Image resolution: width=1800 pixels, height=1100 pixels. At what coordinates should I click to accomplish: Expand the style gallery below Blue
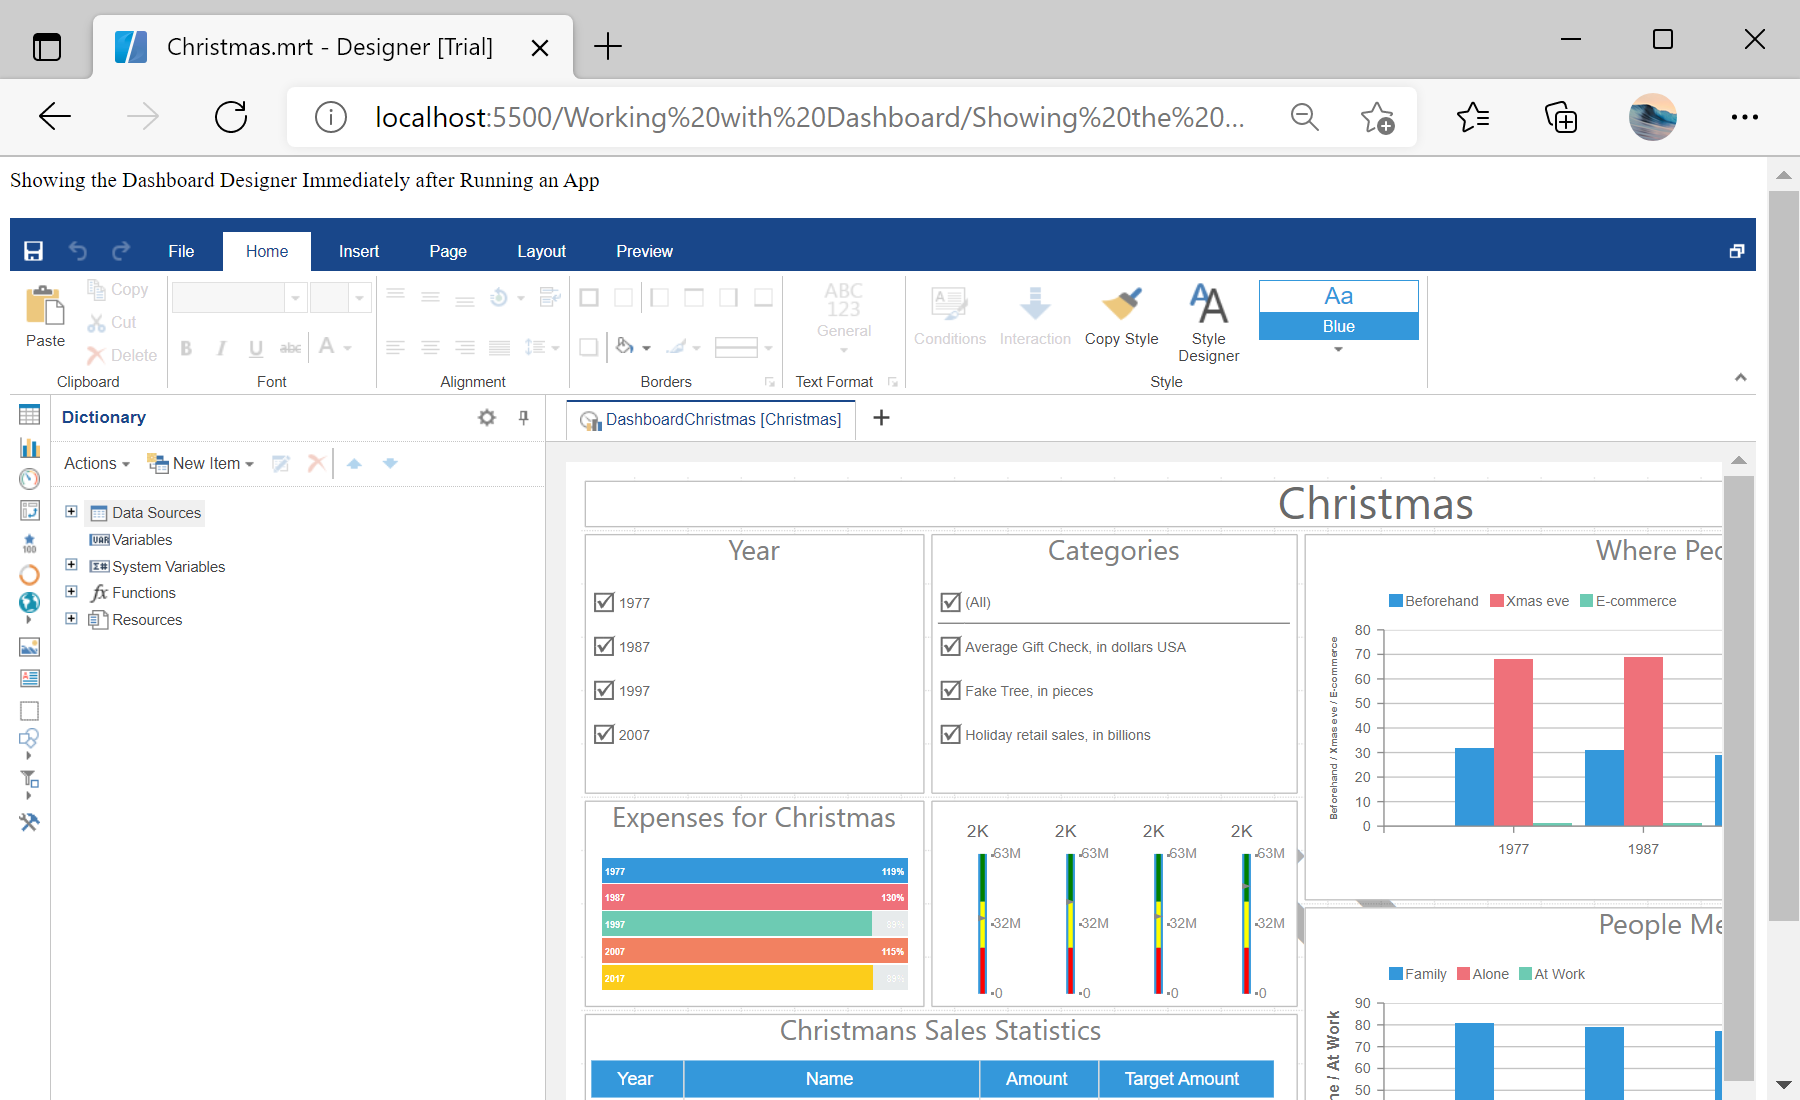1338,350
